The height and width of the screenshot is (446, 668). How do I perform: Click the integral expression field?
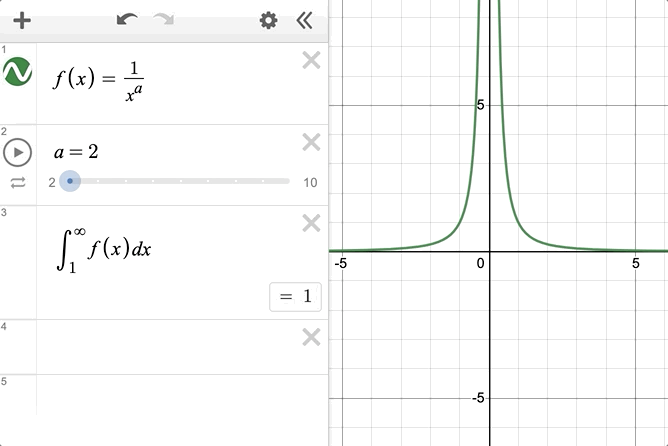click(105, 249)
